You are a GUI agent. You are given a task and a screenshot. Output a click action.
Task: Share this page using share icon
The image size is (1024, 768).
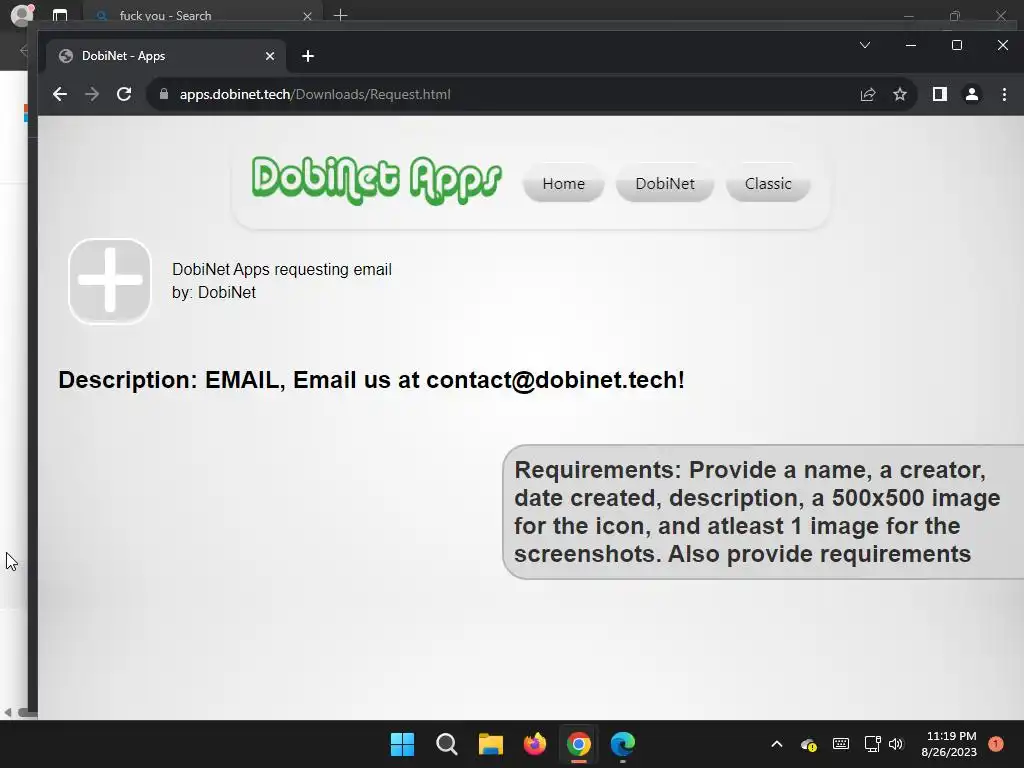pos(868,95)
